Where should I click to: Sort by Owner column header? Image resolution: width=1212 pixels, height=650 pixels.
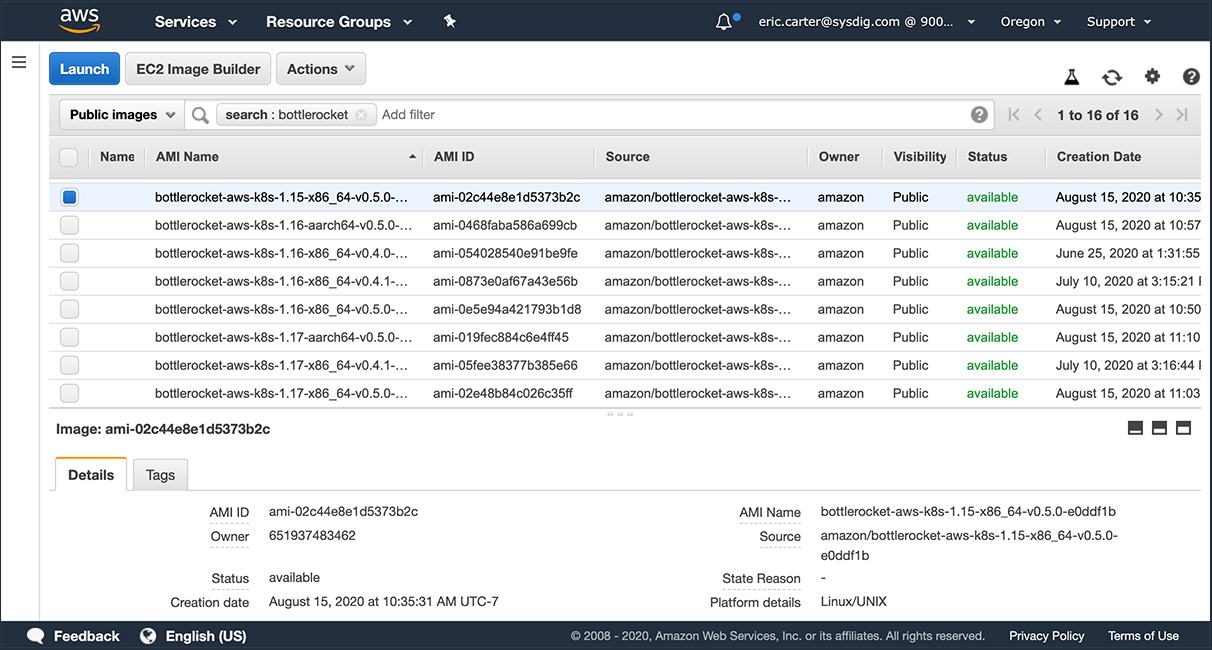838,157
